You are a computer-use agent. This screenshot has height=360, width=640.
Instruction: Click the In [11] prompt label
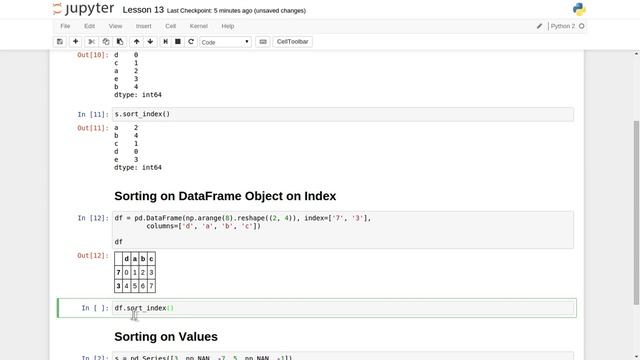pyautogui.click(x=93, y=114)
